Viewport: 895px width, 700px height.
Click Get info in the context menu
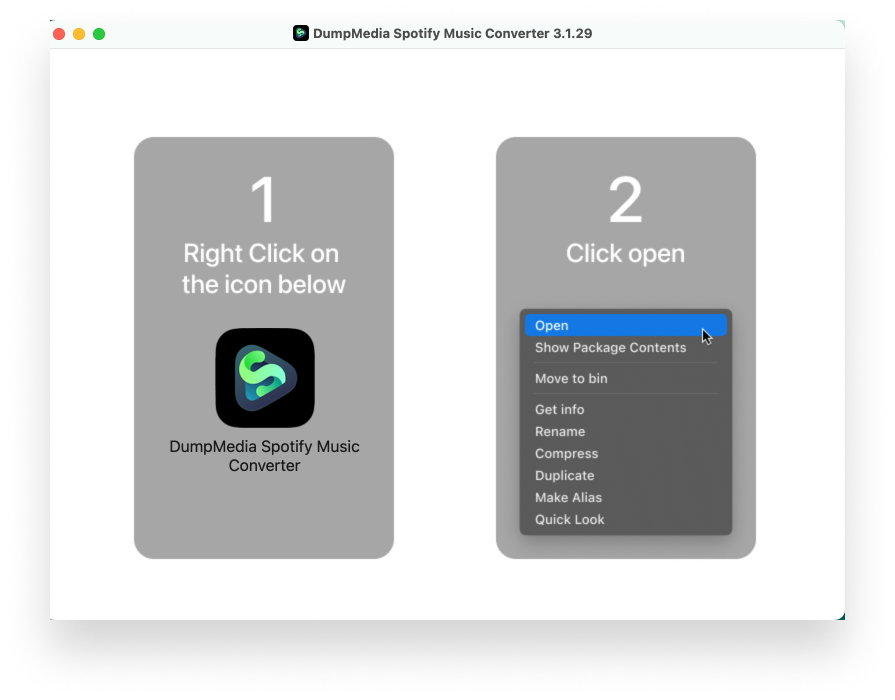(560, 409)
